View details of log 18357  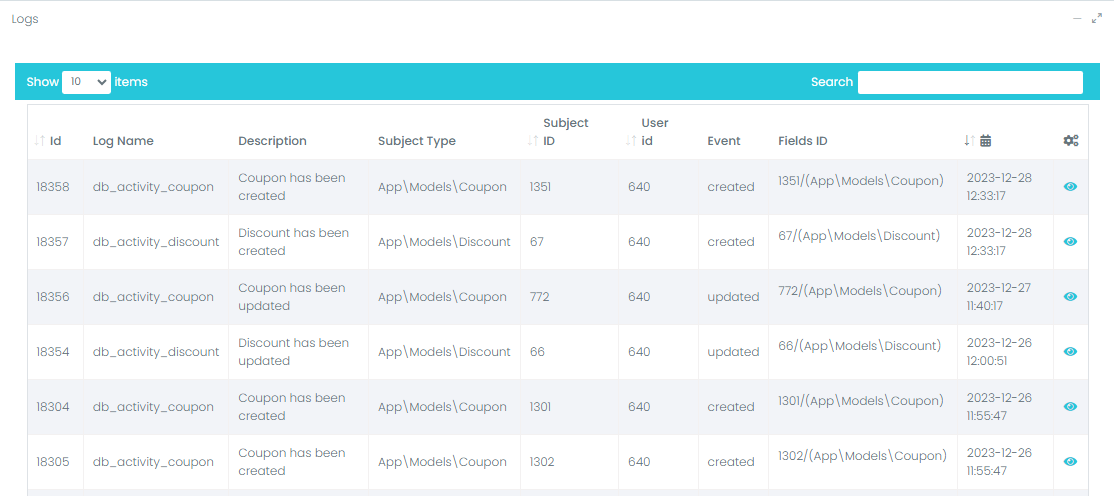[x=1070, y=242]
